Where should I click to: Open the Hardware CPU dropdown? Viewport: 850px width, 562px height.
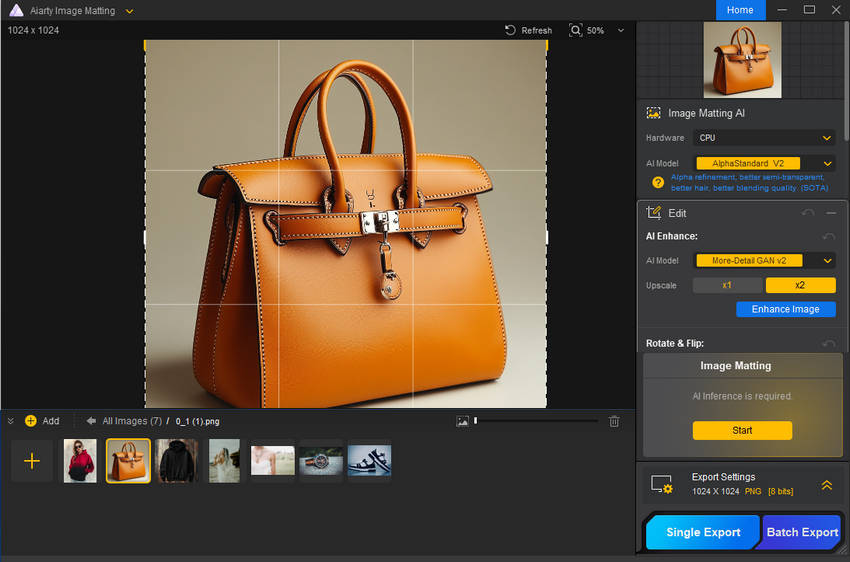tap(764, 138)
